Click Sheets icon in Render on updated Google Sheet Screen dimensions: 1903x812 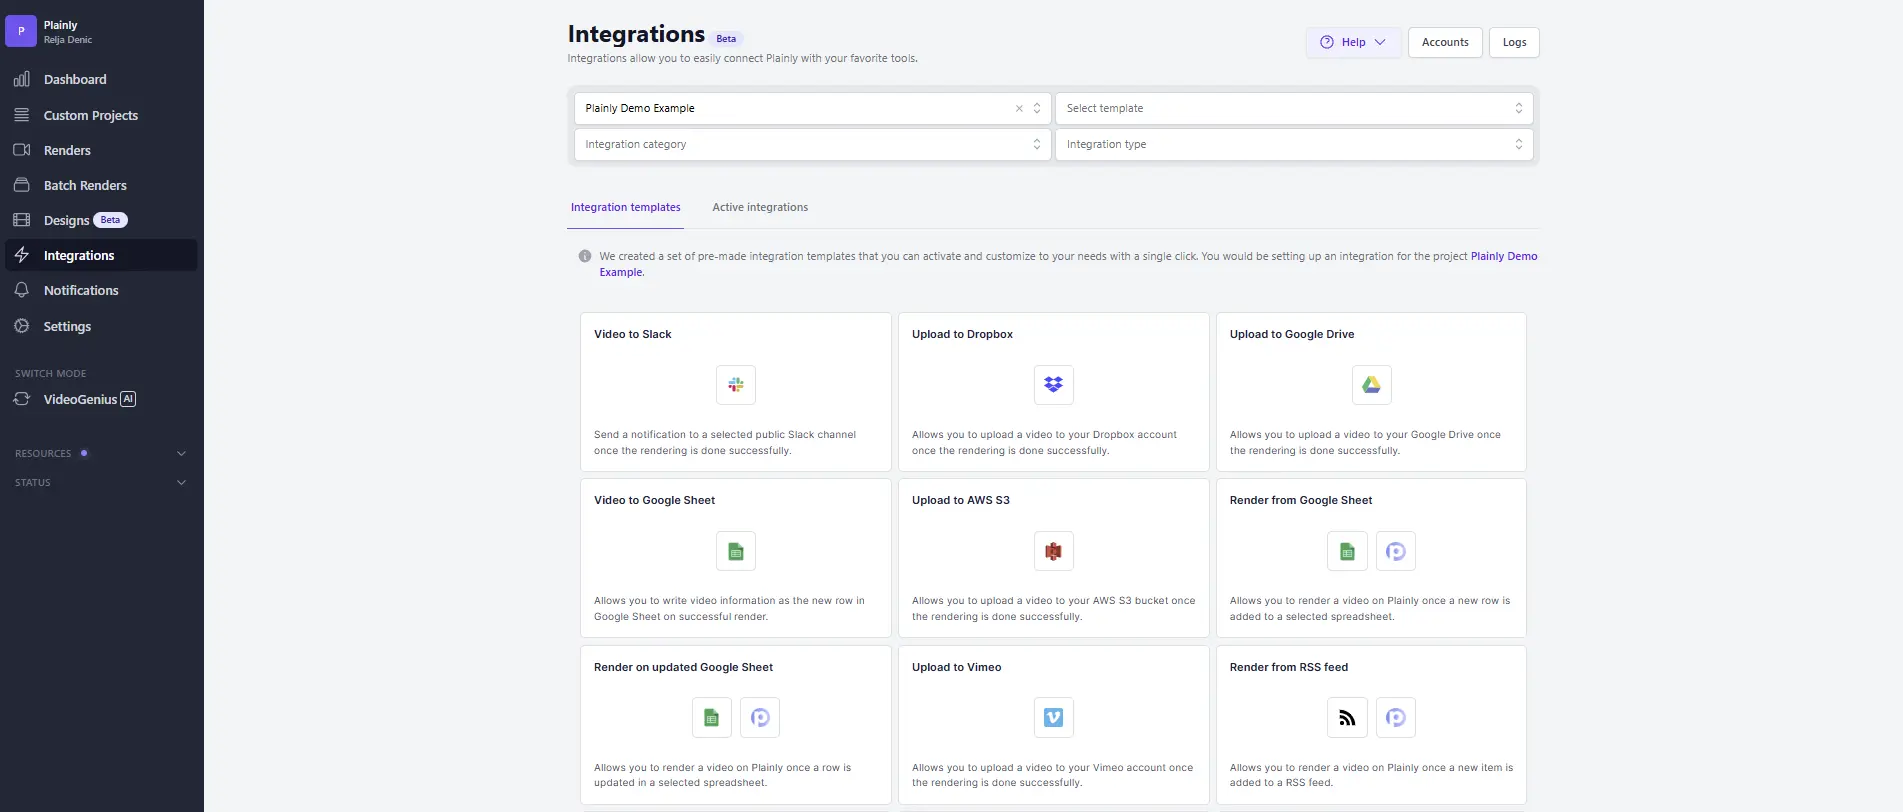[712, 717]
